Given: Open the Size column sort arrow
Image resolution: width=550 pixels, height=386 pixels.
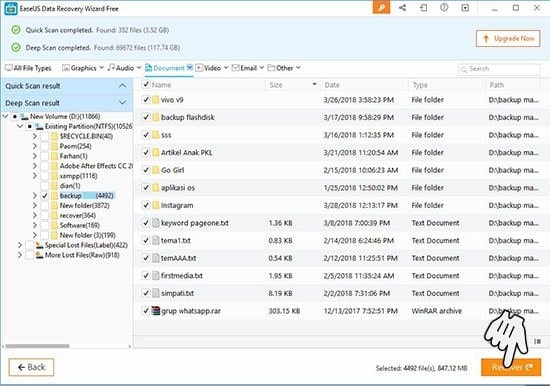Looking at the screenshot, I should (314, 84).
